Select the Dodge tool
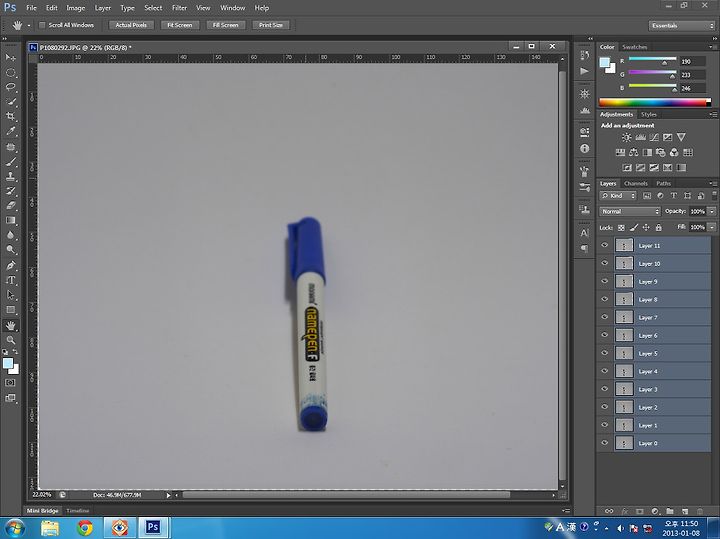720x539 pixels. [10, 250]
